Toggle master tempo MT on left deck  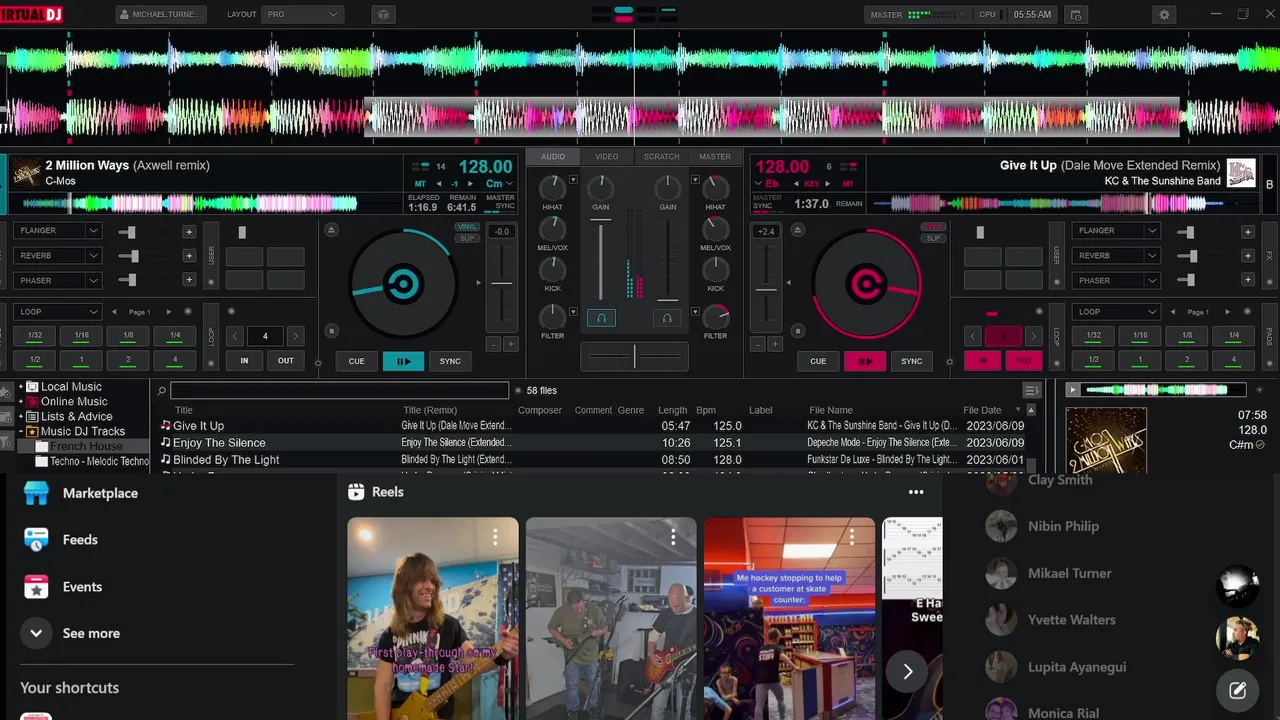coord(420,184)
